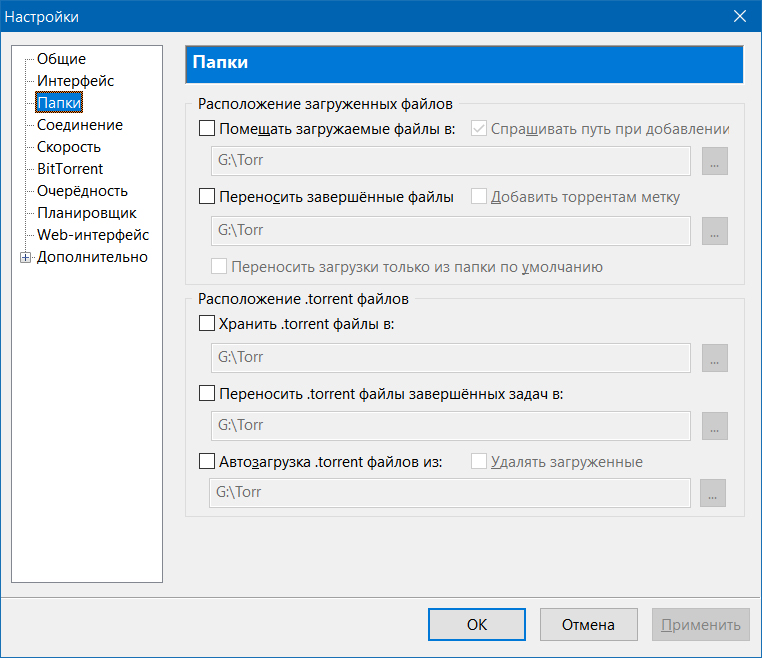
Task: Click browse button for stored .torrent files
Action: click(x=714, y=357)
